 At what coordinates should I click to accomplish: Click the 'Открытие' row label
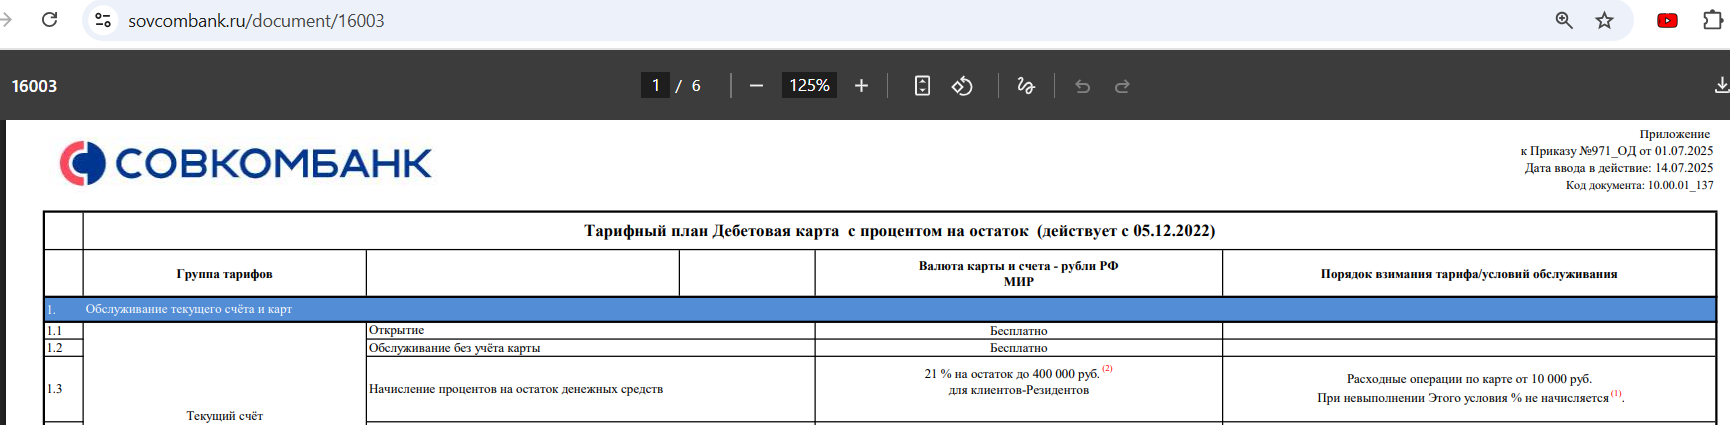(x=396, y=330)
